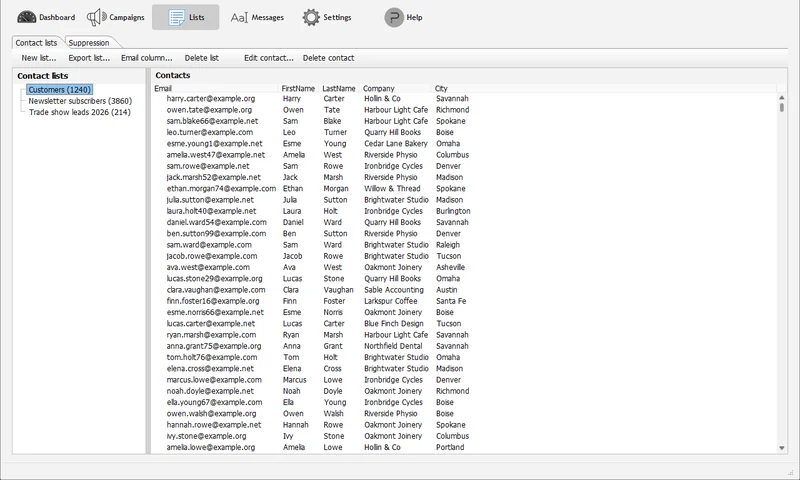Select contact julia.sutton@example.net

[x=210, y=199]
